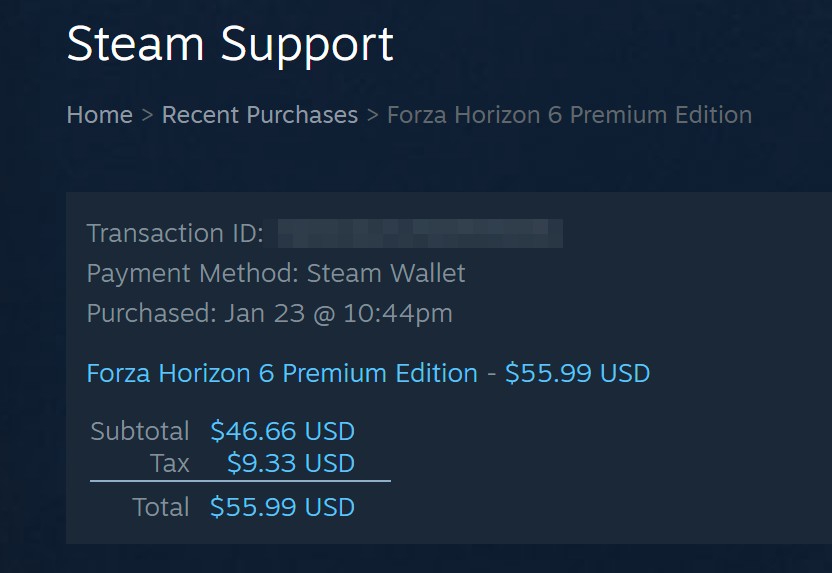Screen dimensions: 832x573
Task: Open the Forza Horizon 6 Premium Edition product link
Action: 282,373
